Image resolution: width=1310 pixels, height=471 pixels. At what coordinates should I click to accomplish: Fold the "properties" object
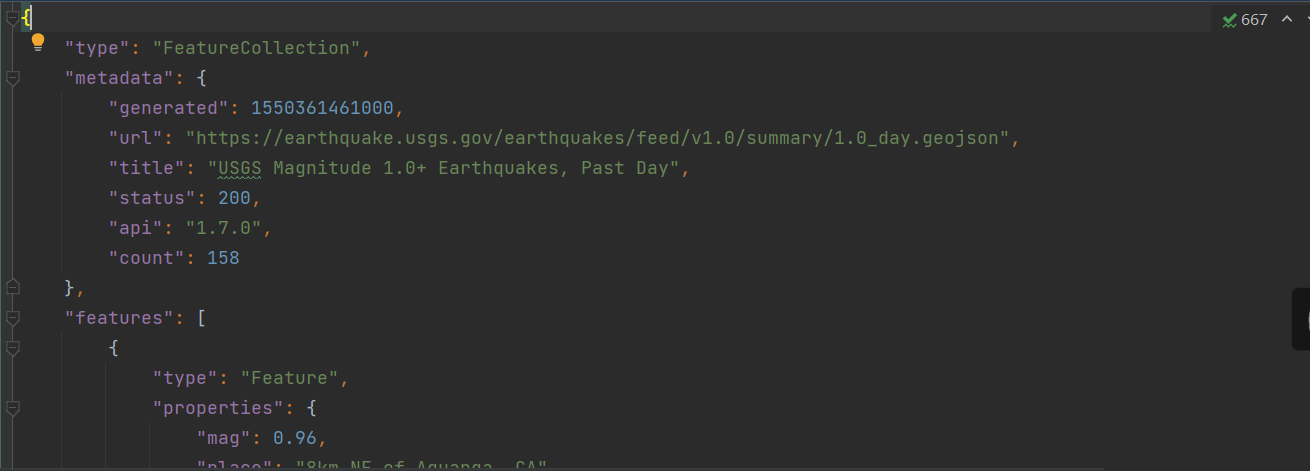[12, 408]
